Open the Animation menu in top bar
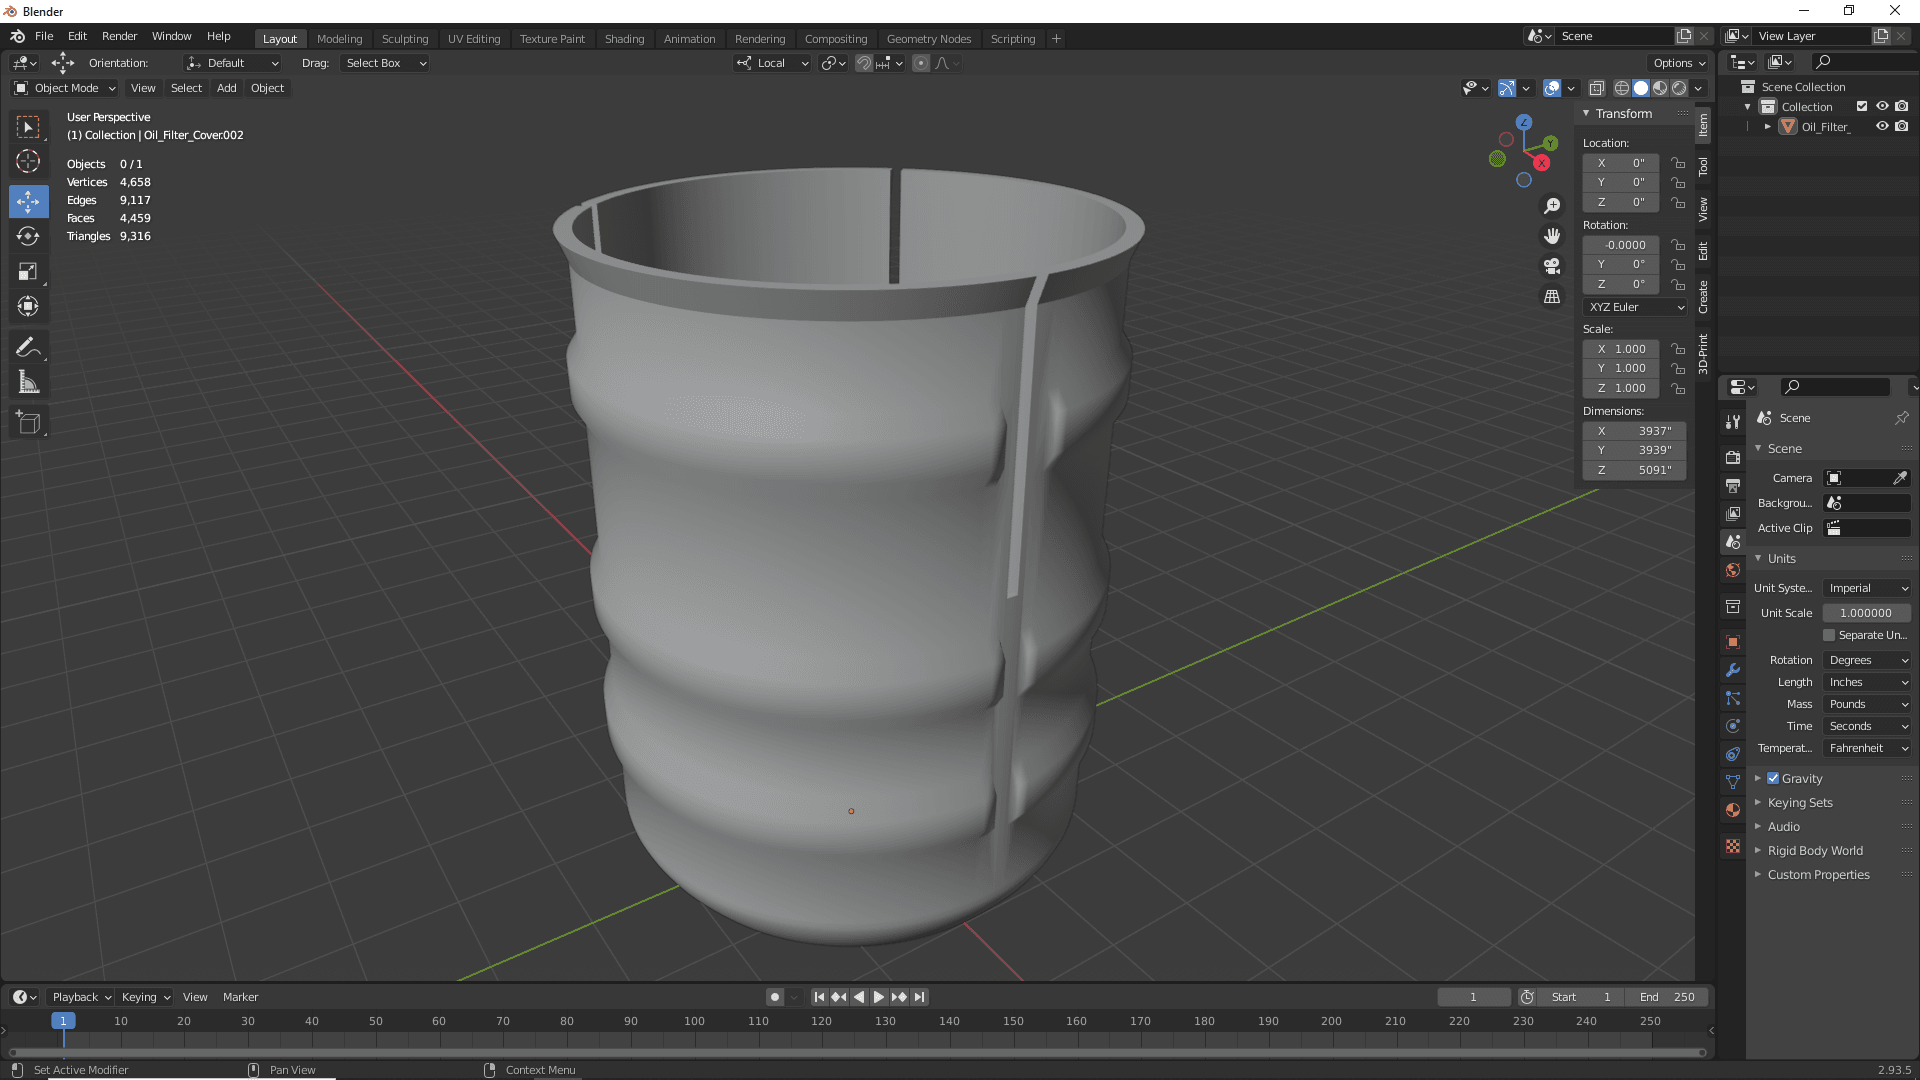Screen dimensions: 1920x1080 pos(690,37)
